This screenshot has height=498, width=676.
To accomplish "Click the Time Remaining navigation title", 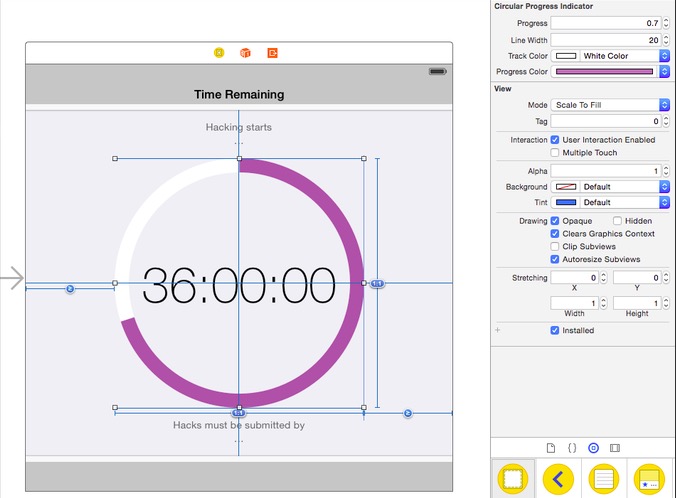I will 239,94.
